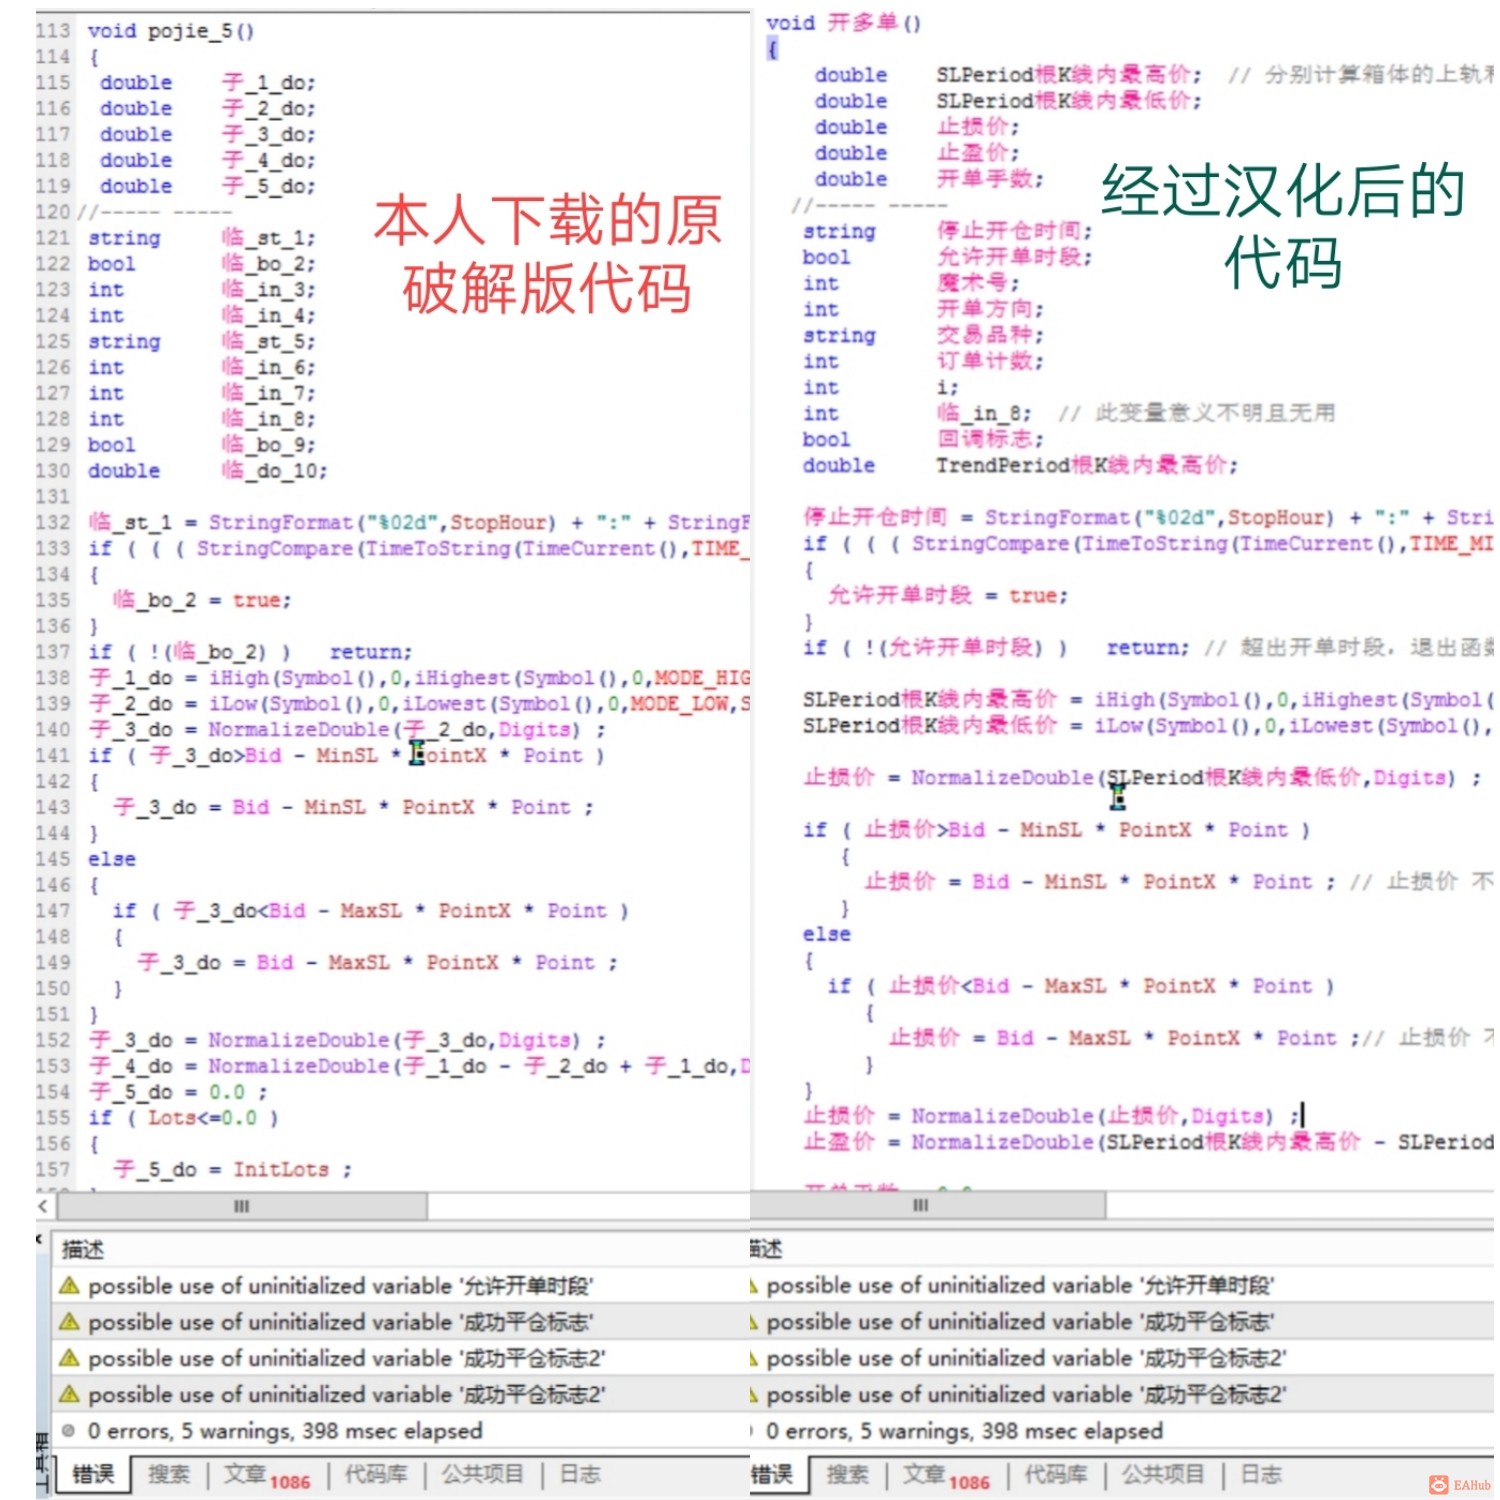Switch to the 搜索 tab in left panel
The height and width of the screenshot is (1500, 1500).
168,1474
